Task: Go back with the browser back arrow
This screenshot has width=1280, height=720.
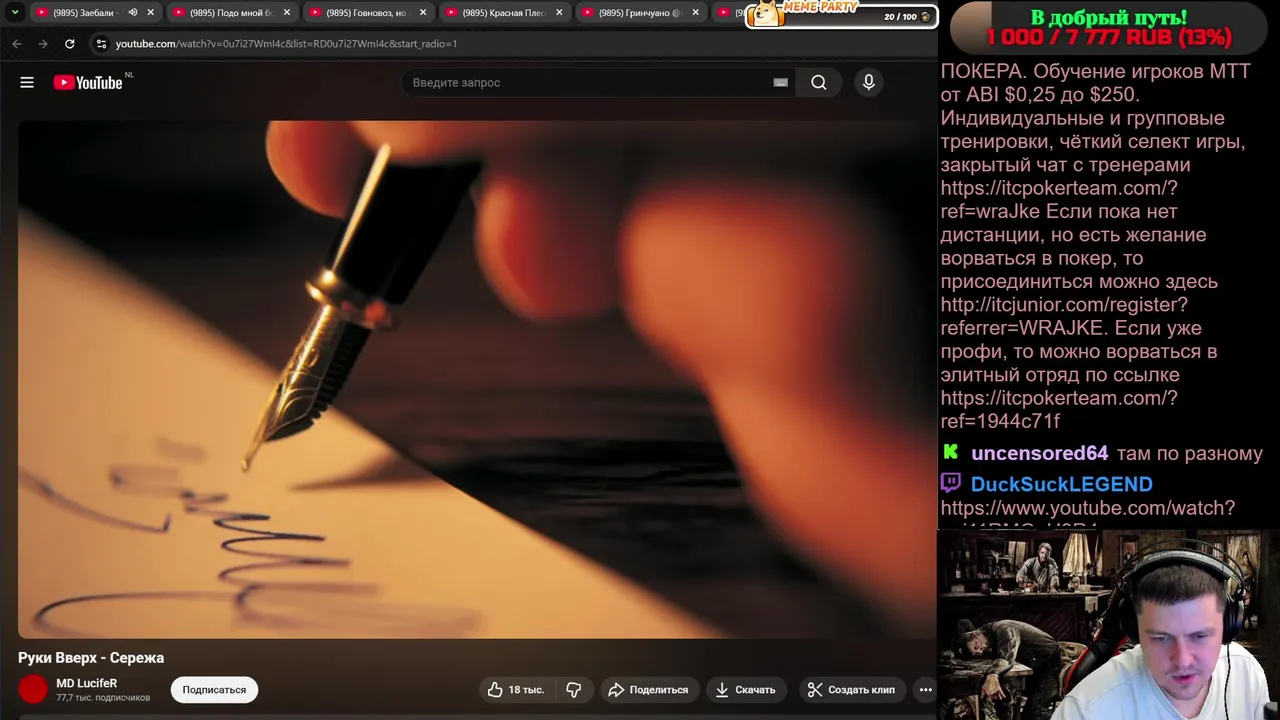Action: point(17,44)
